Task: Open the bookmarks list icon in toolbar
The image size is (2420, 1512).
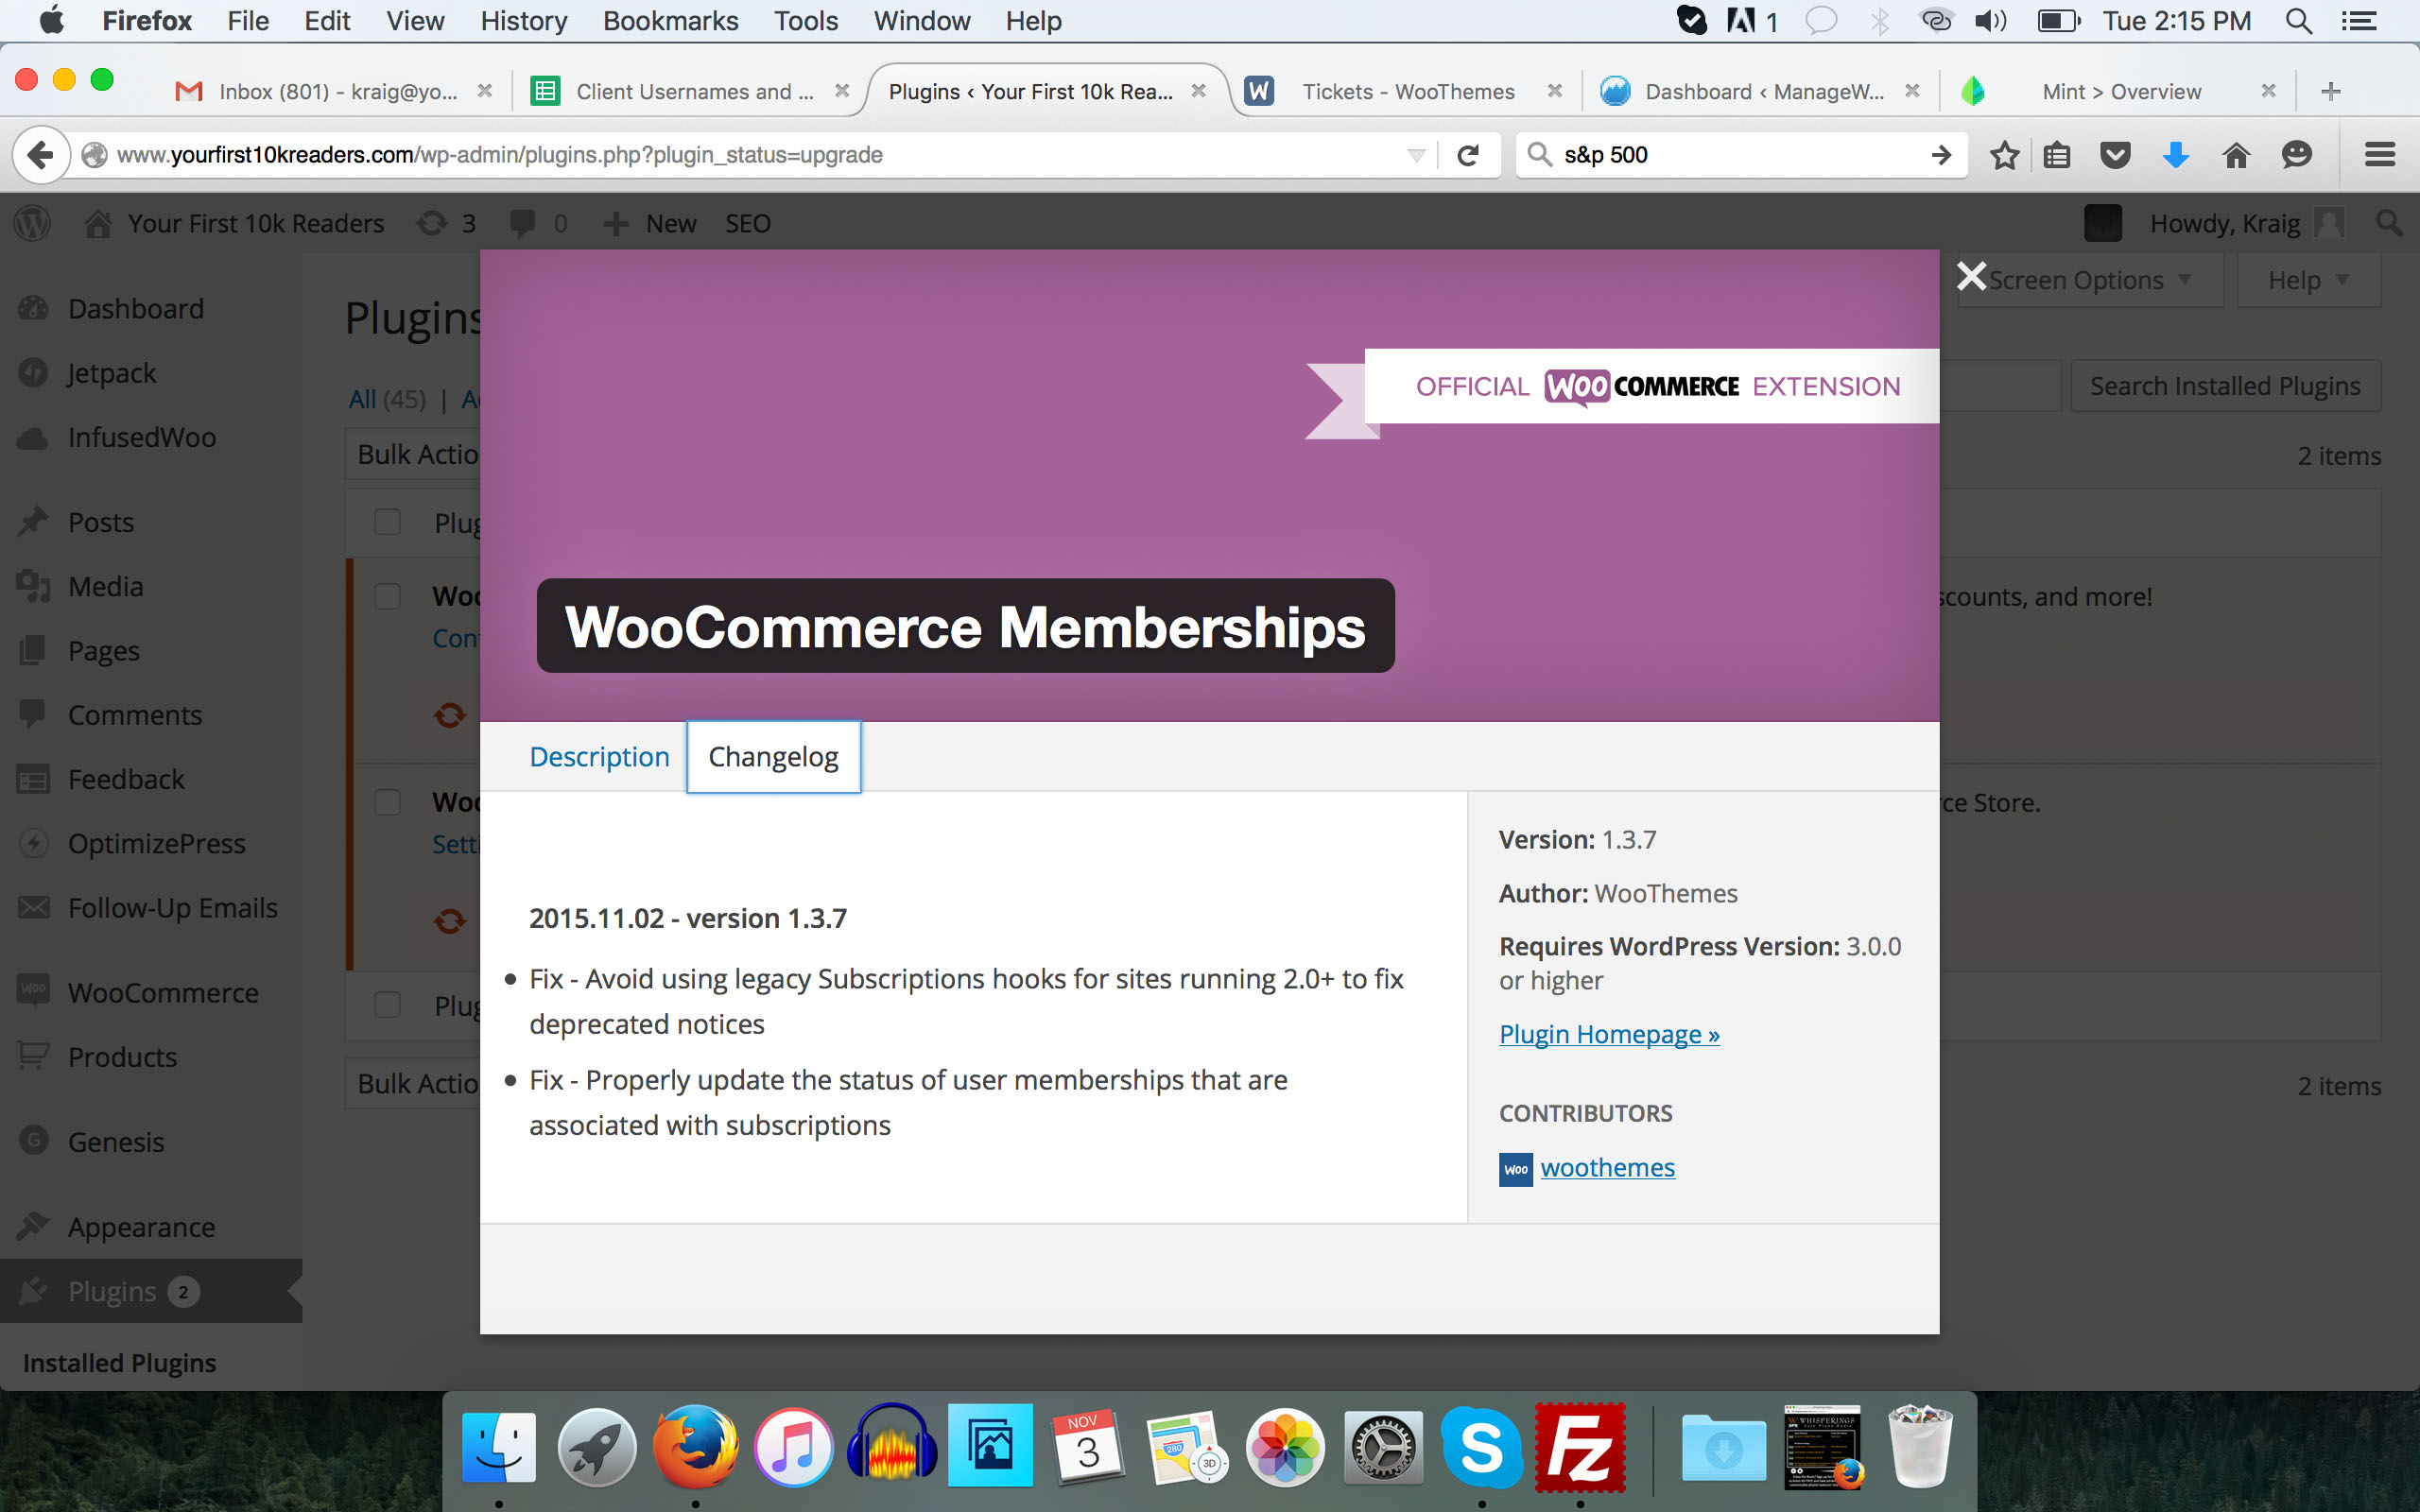Action: click(x=2057, y=155)
